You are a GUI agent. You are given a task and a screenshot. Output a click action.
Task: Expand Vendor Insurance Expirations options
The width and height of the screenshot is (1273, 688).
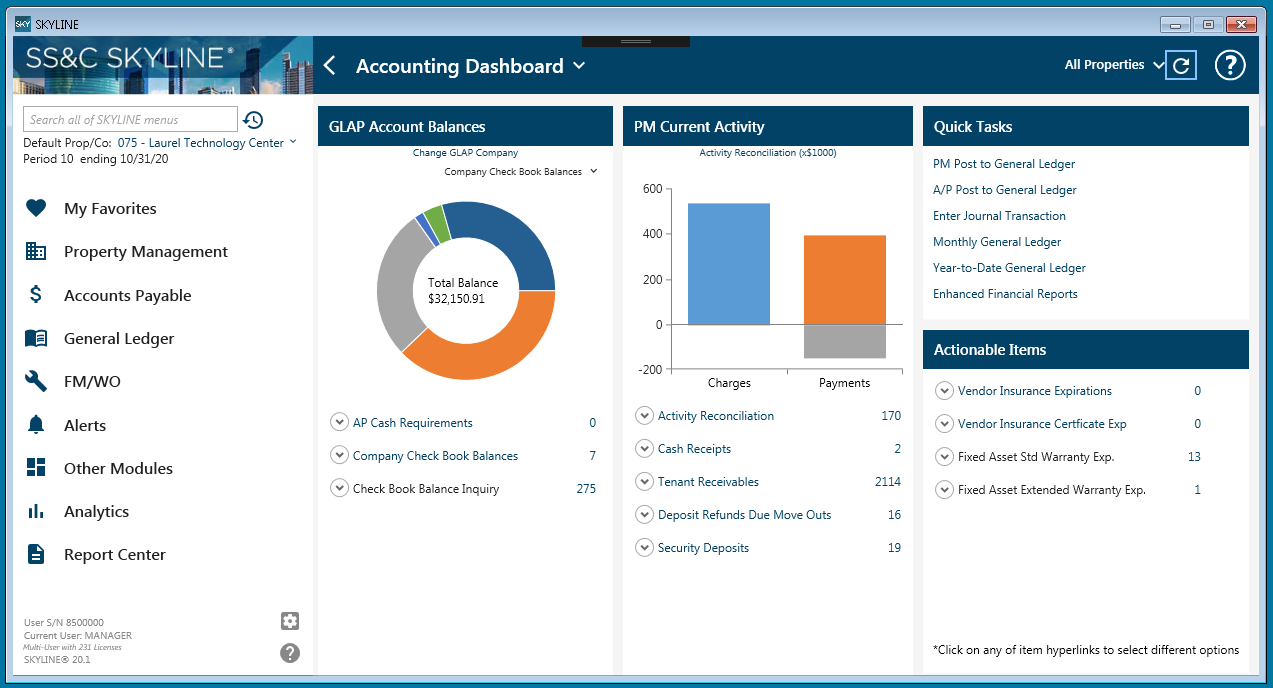coord(944,391)
